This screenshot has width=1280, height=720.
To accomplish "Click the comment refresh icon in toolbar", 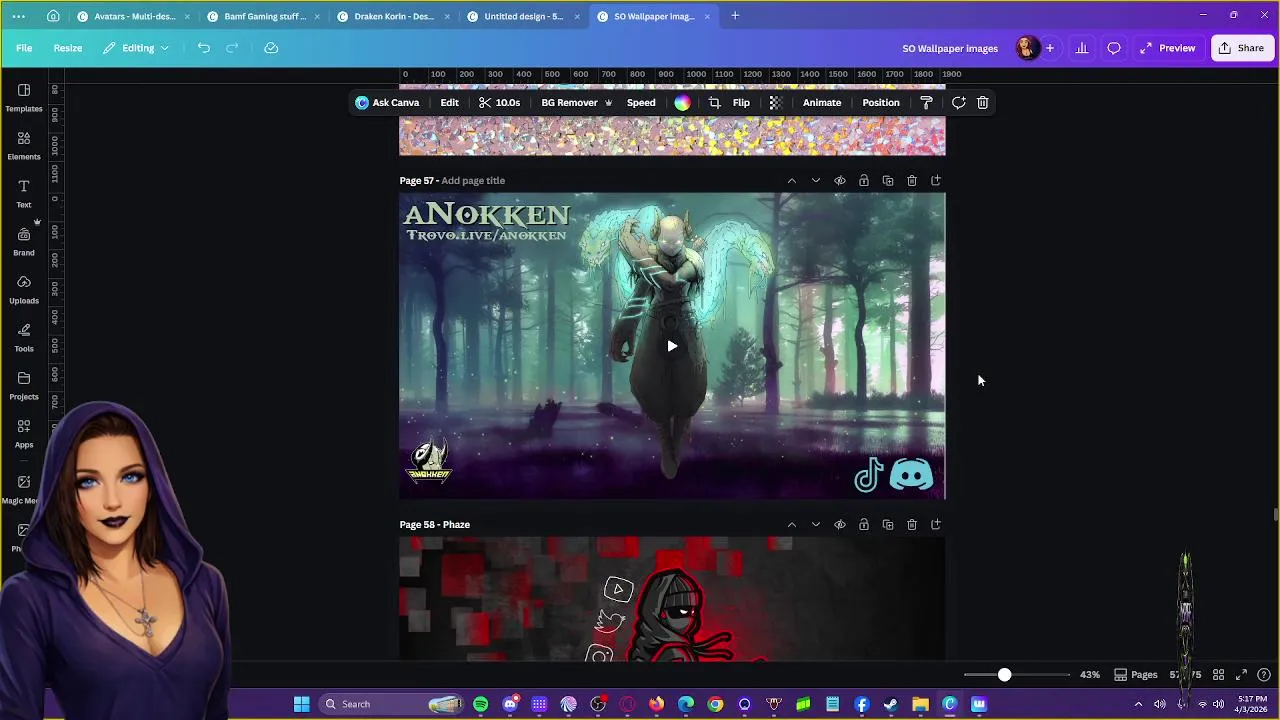I will click(958, 103).
